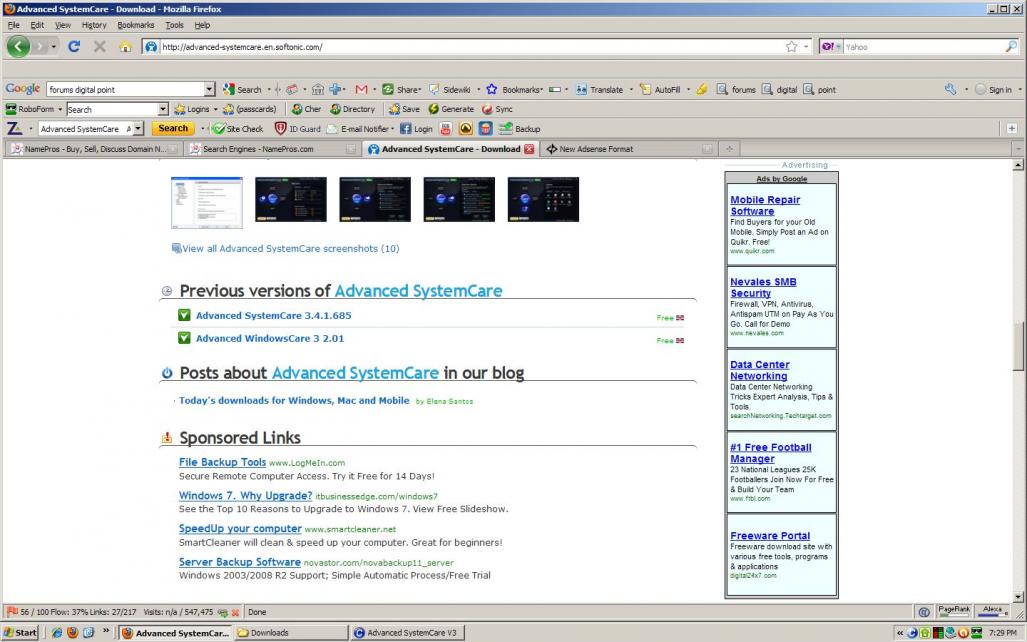Expand the Advanced SystemCare search dropdown arrow

(138, 128)
